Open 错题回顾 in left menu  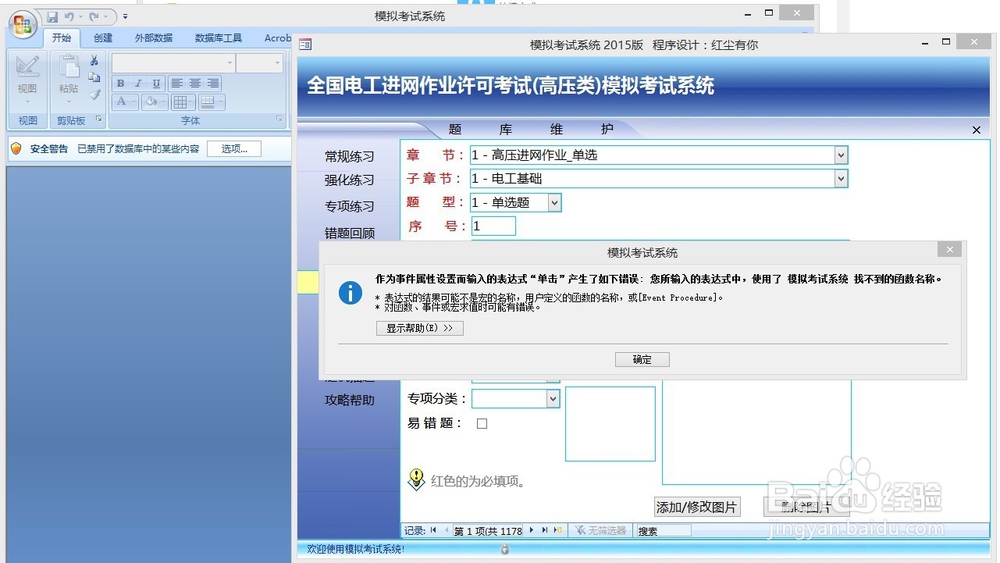[x=349, y=233]
